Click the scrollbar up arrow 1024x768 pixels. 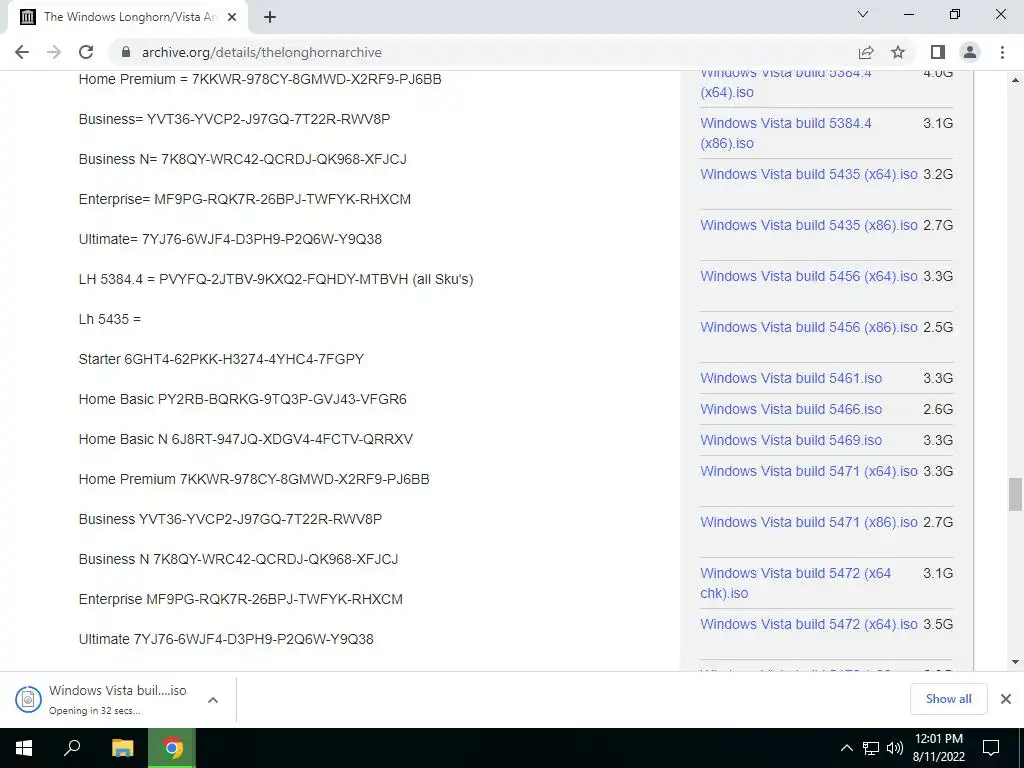pyautogui.click(x=1015, y=80)
